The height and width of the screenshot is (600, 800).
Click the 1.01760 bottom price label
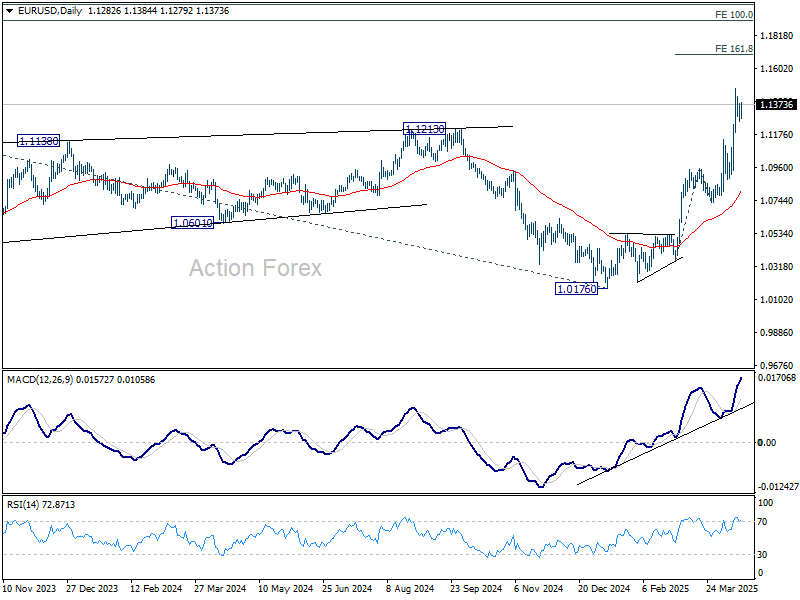576,288
